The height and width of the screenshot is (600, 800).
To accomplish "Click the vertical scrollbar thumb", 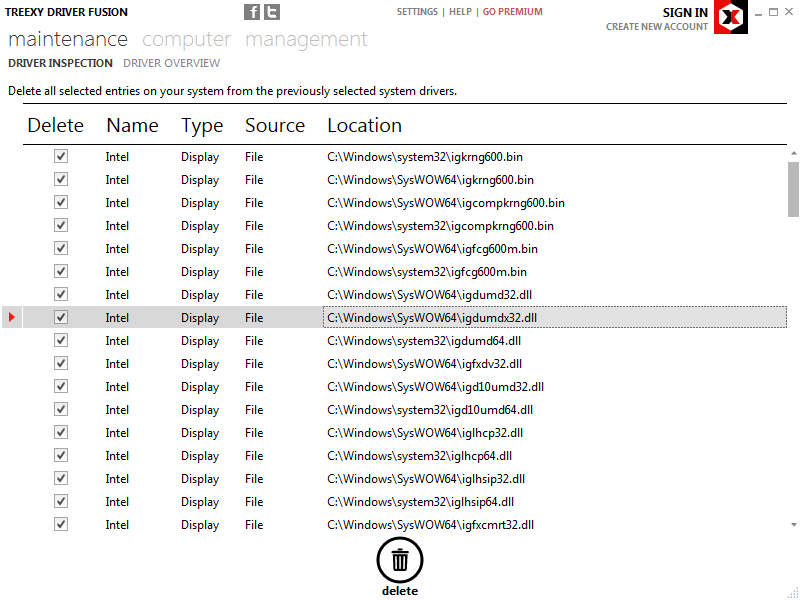I will [793, 189].
